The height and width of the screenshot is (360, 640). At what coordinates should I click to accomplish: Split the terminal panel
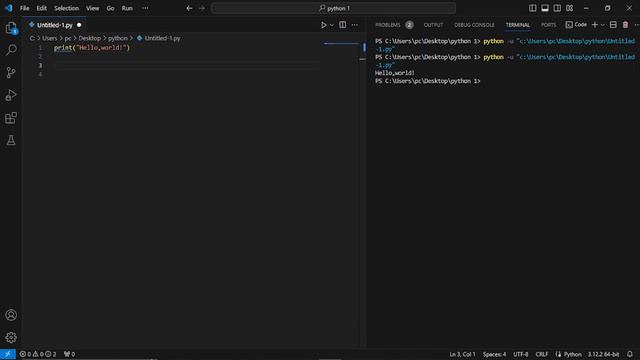pos(613,25)
